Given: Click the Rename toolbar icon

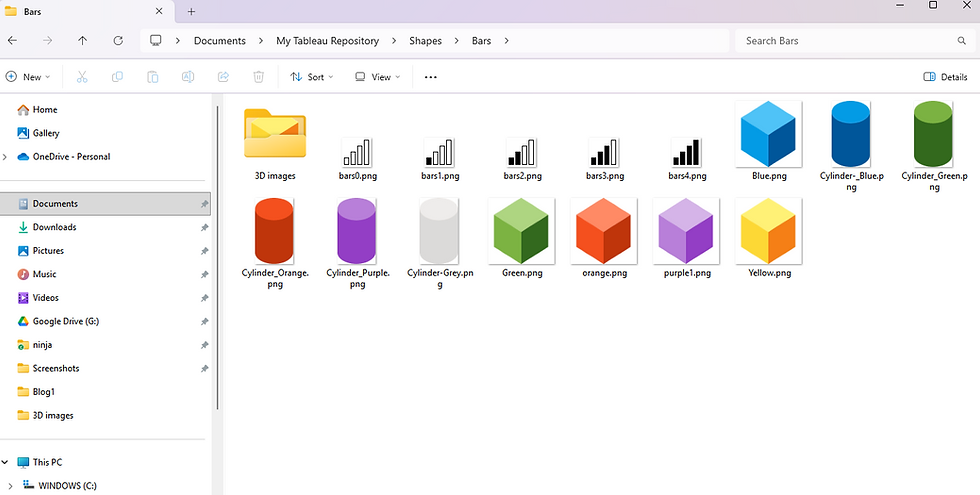Looking at the screenshot, I should [x=188, y=77].
